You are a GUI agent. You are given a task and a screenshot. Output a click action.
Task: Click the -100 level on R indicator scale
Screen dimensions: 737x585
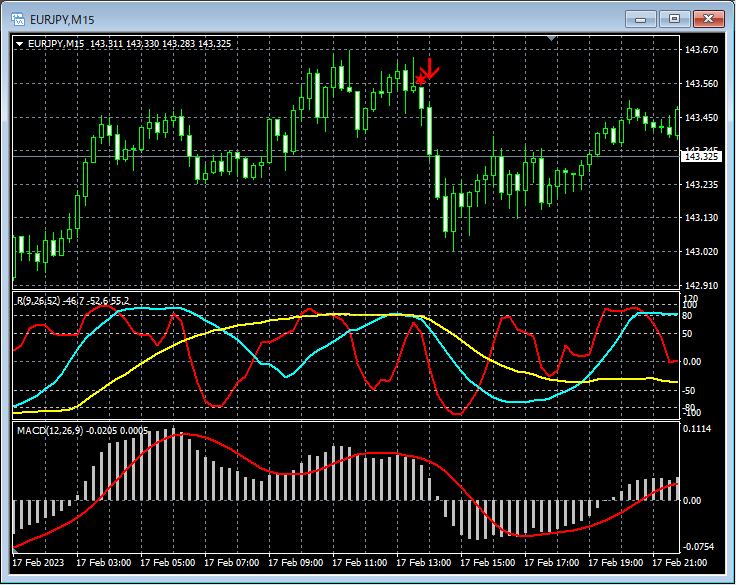pyautogui.click(x=691, y=413)
